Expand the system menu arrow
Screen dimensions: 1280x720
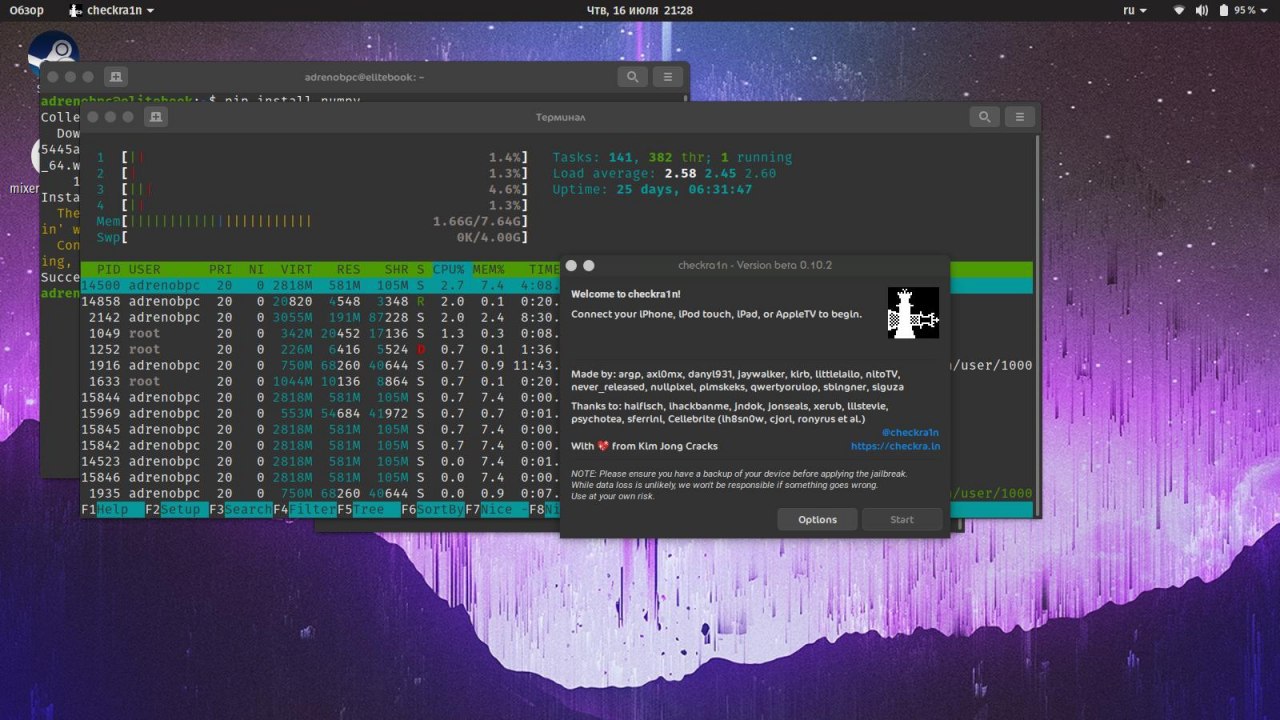[1264, 10]
